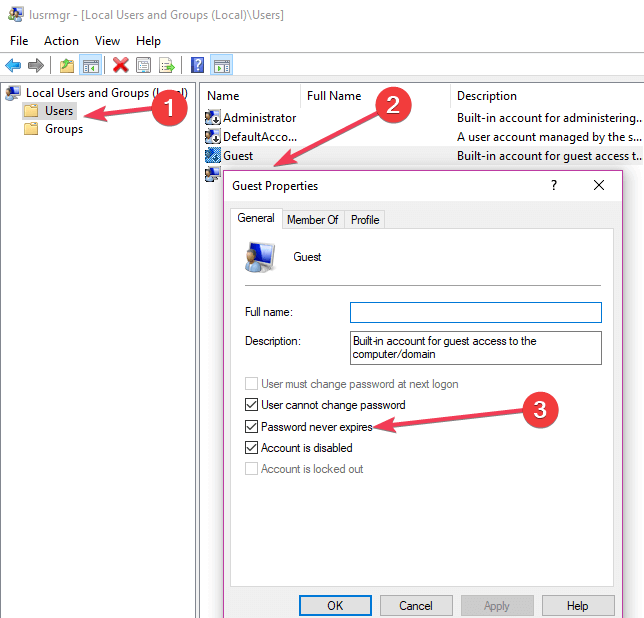Click the Apply button

(x=497, y=606)
